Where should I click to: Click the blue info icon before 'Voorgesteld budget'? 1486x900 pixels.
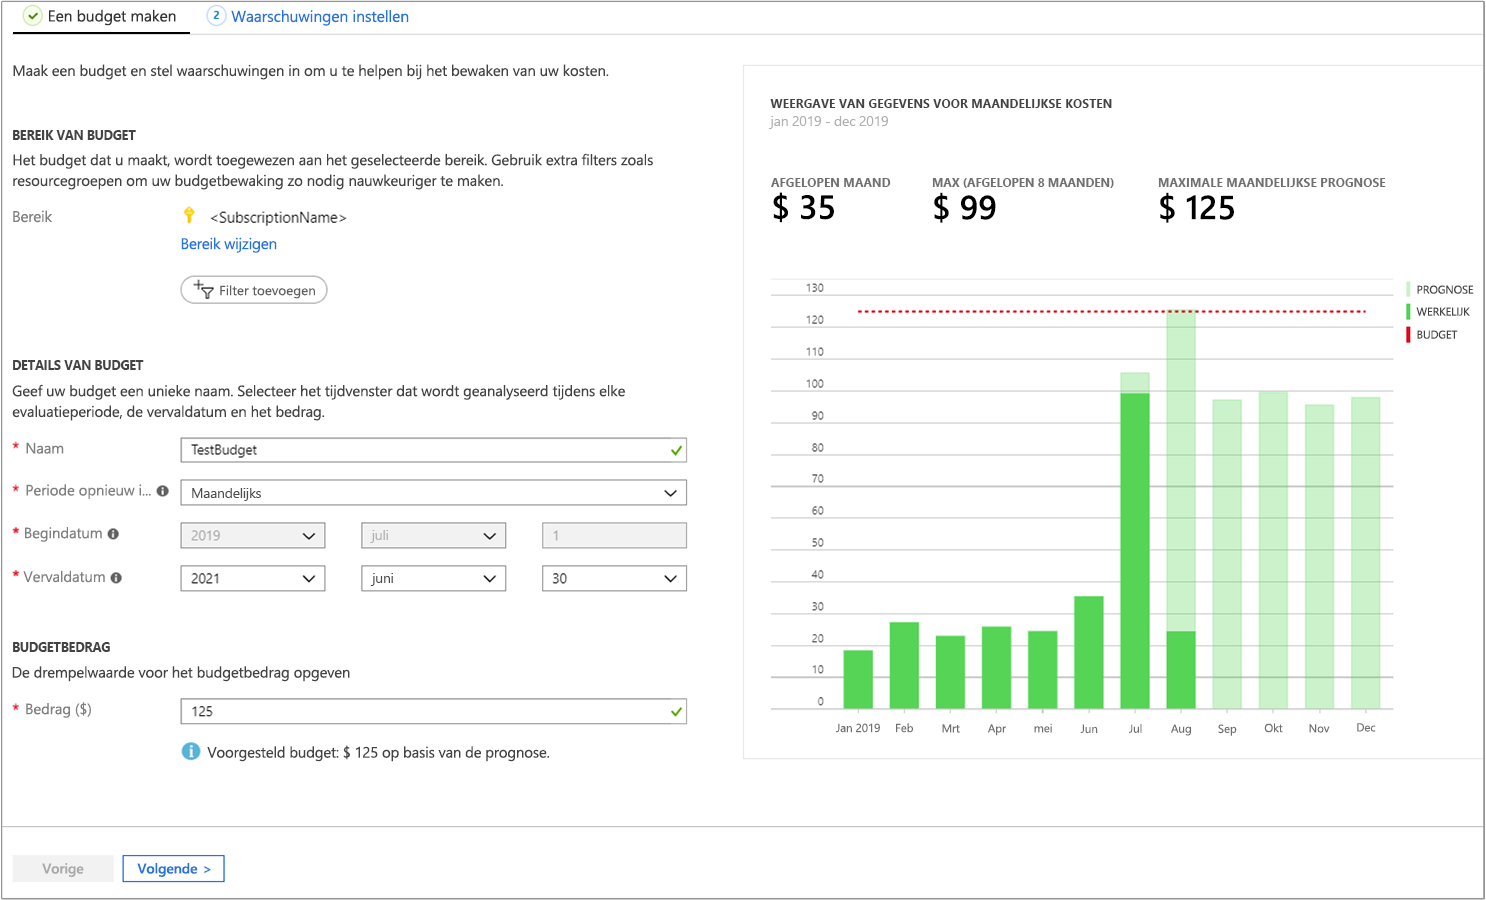[191, 751]
